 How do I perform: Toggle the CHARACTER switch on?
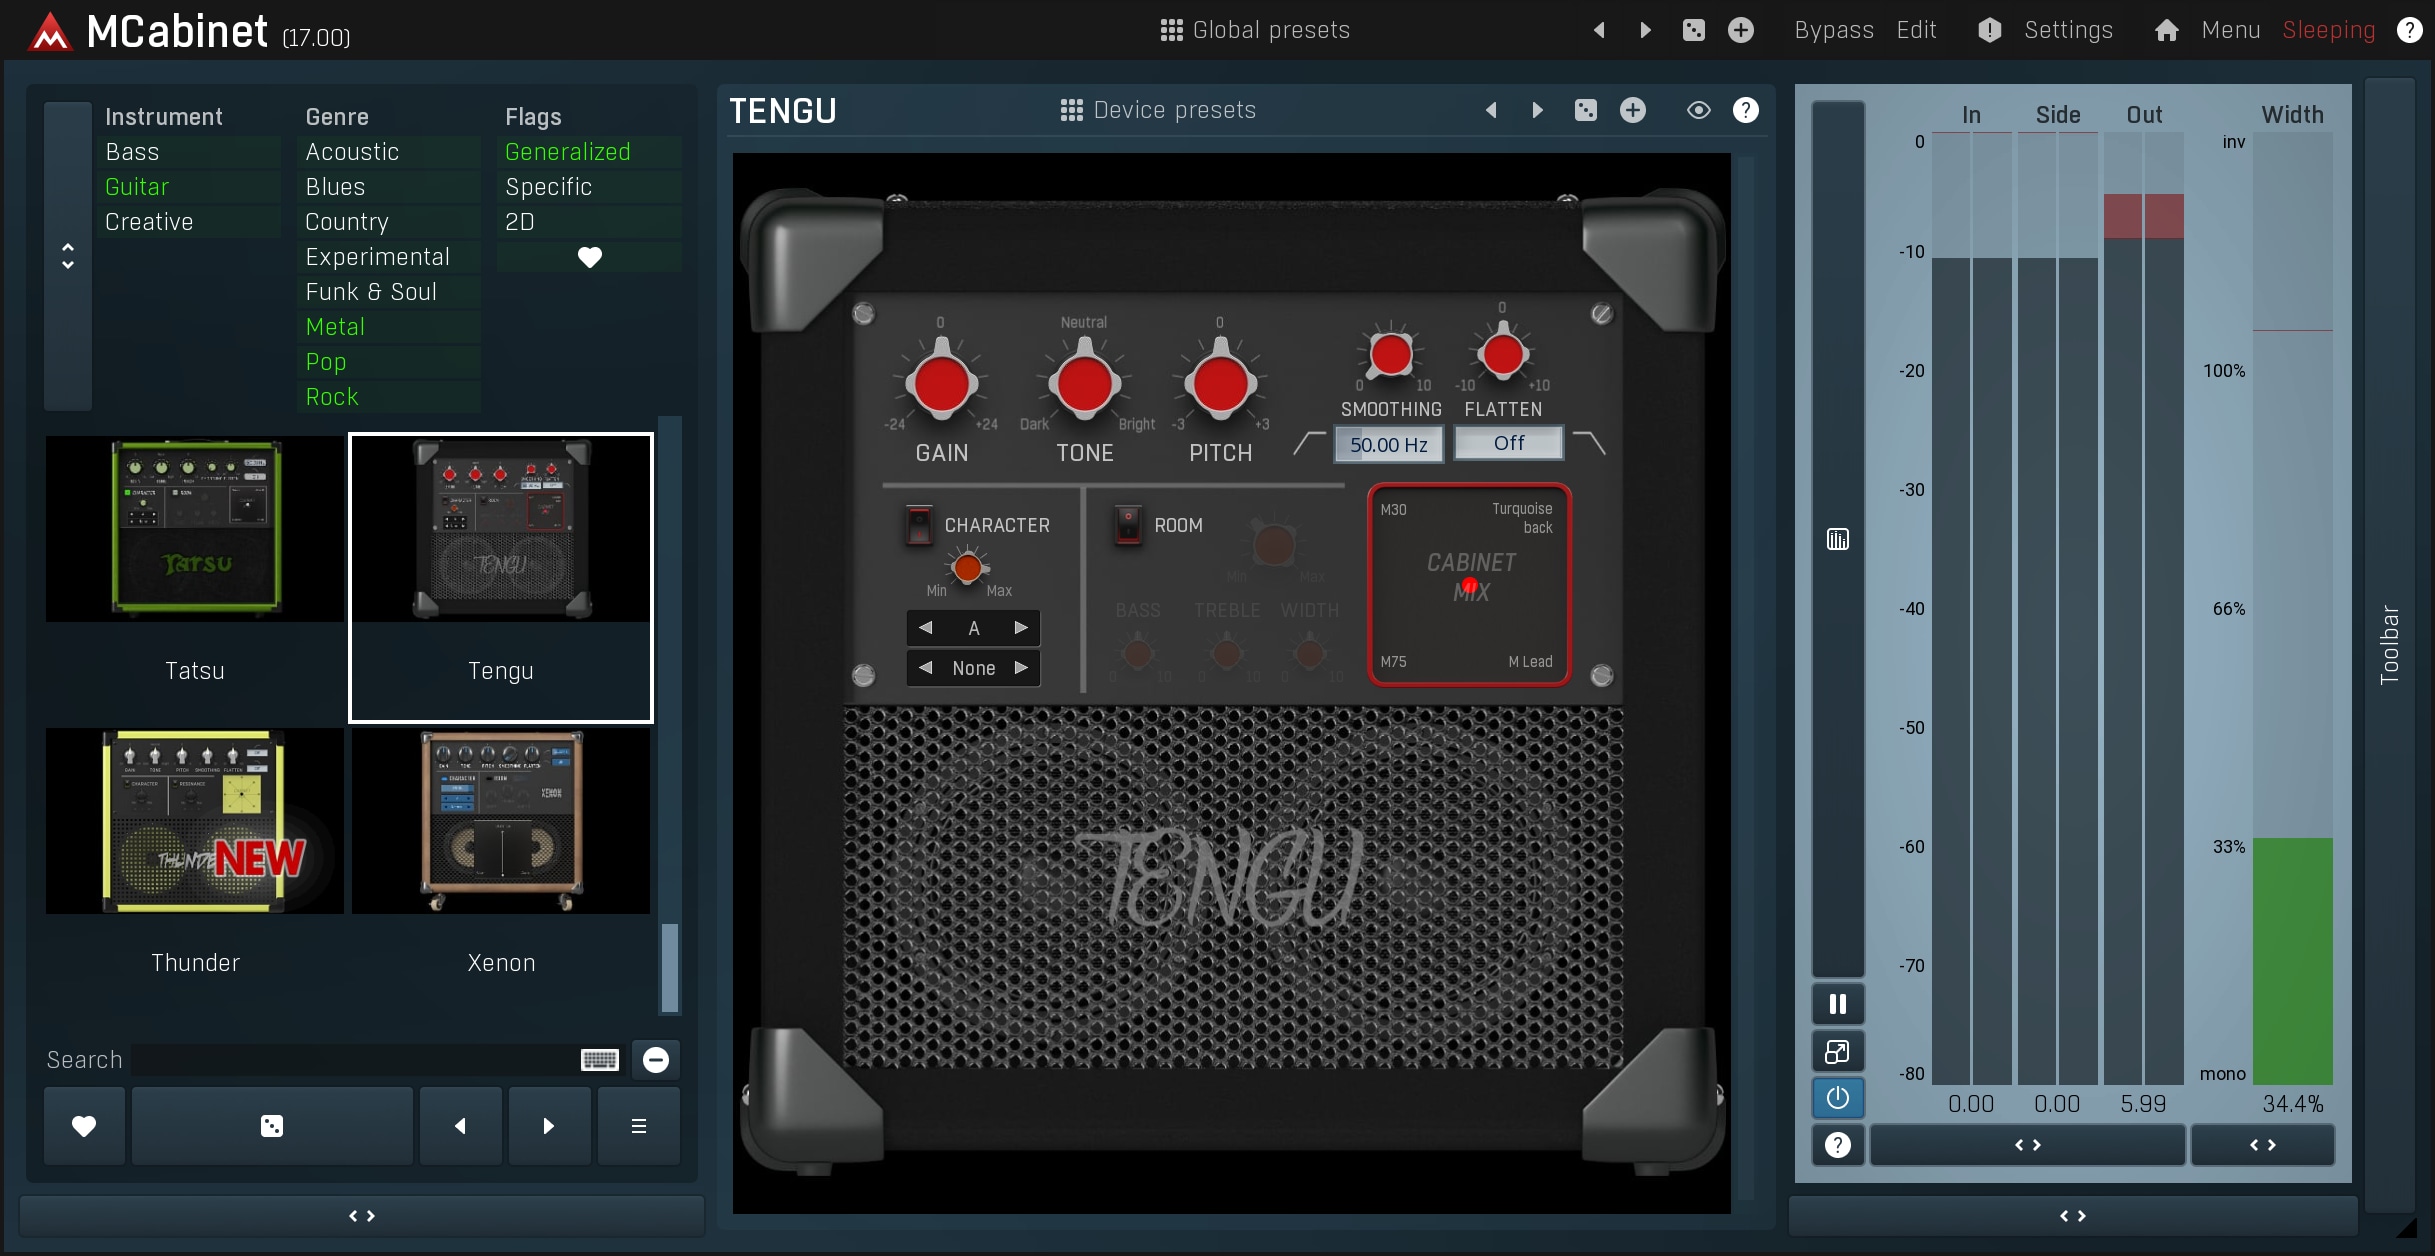918,525
